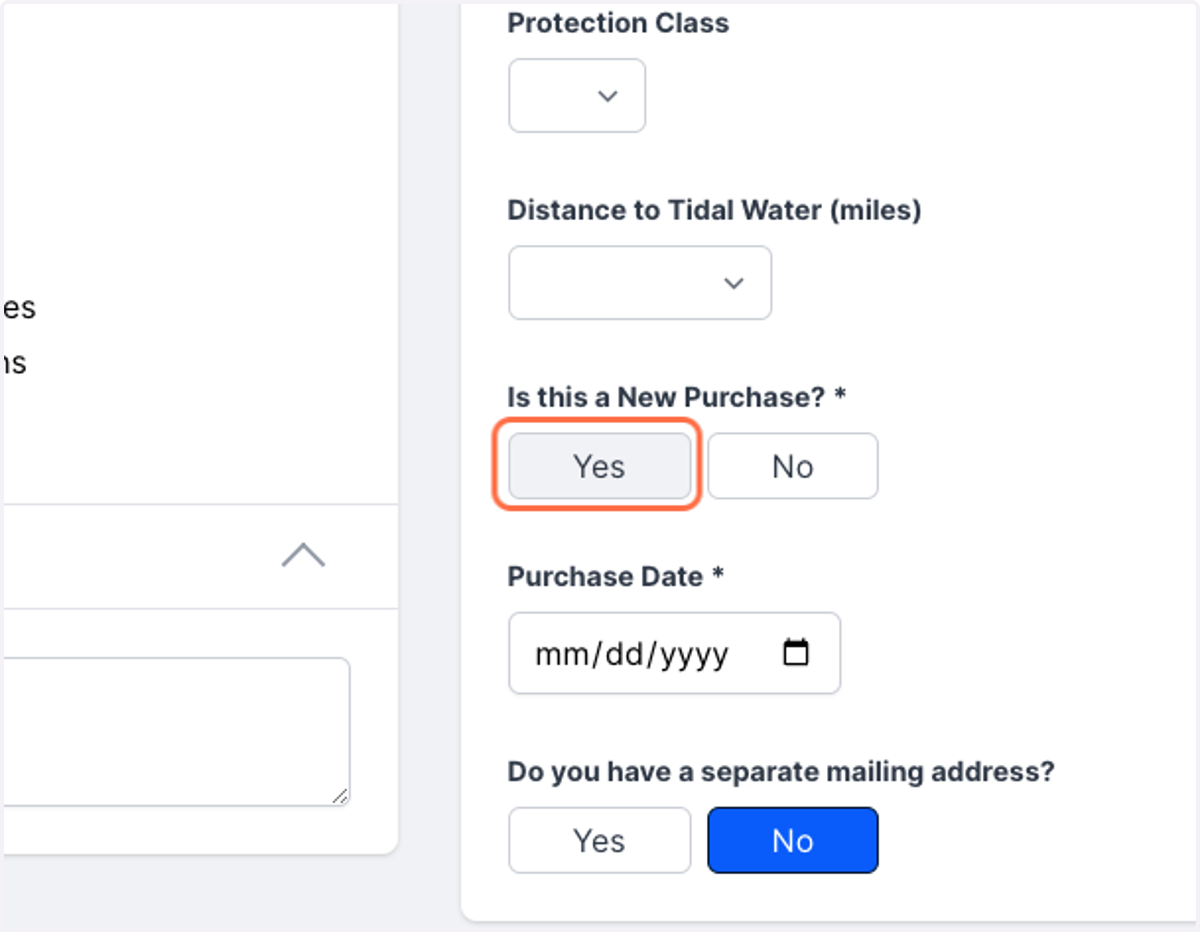
Task: Click the text area in the left panel
Action: (x=175, y=732)
